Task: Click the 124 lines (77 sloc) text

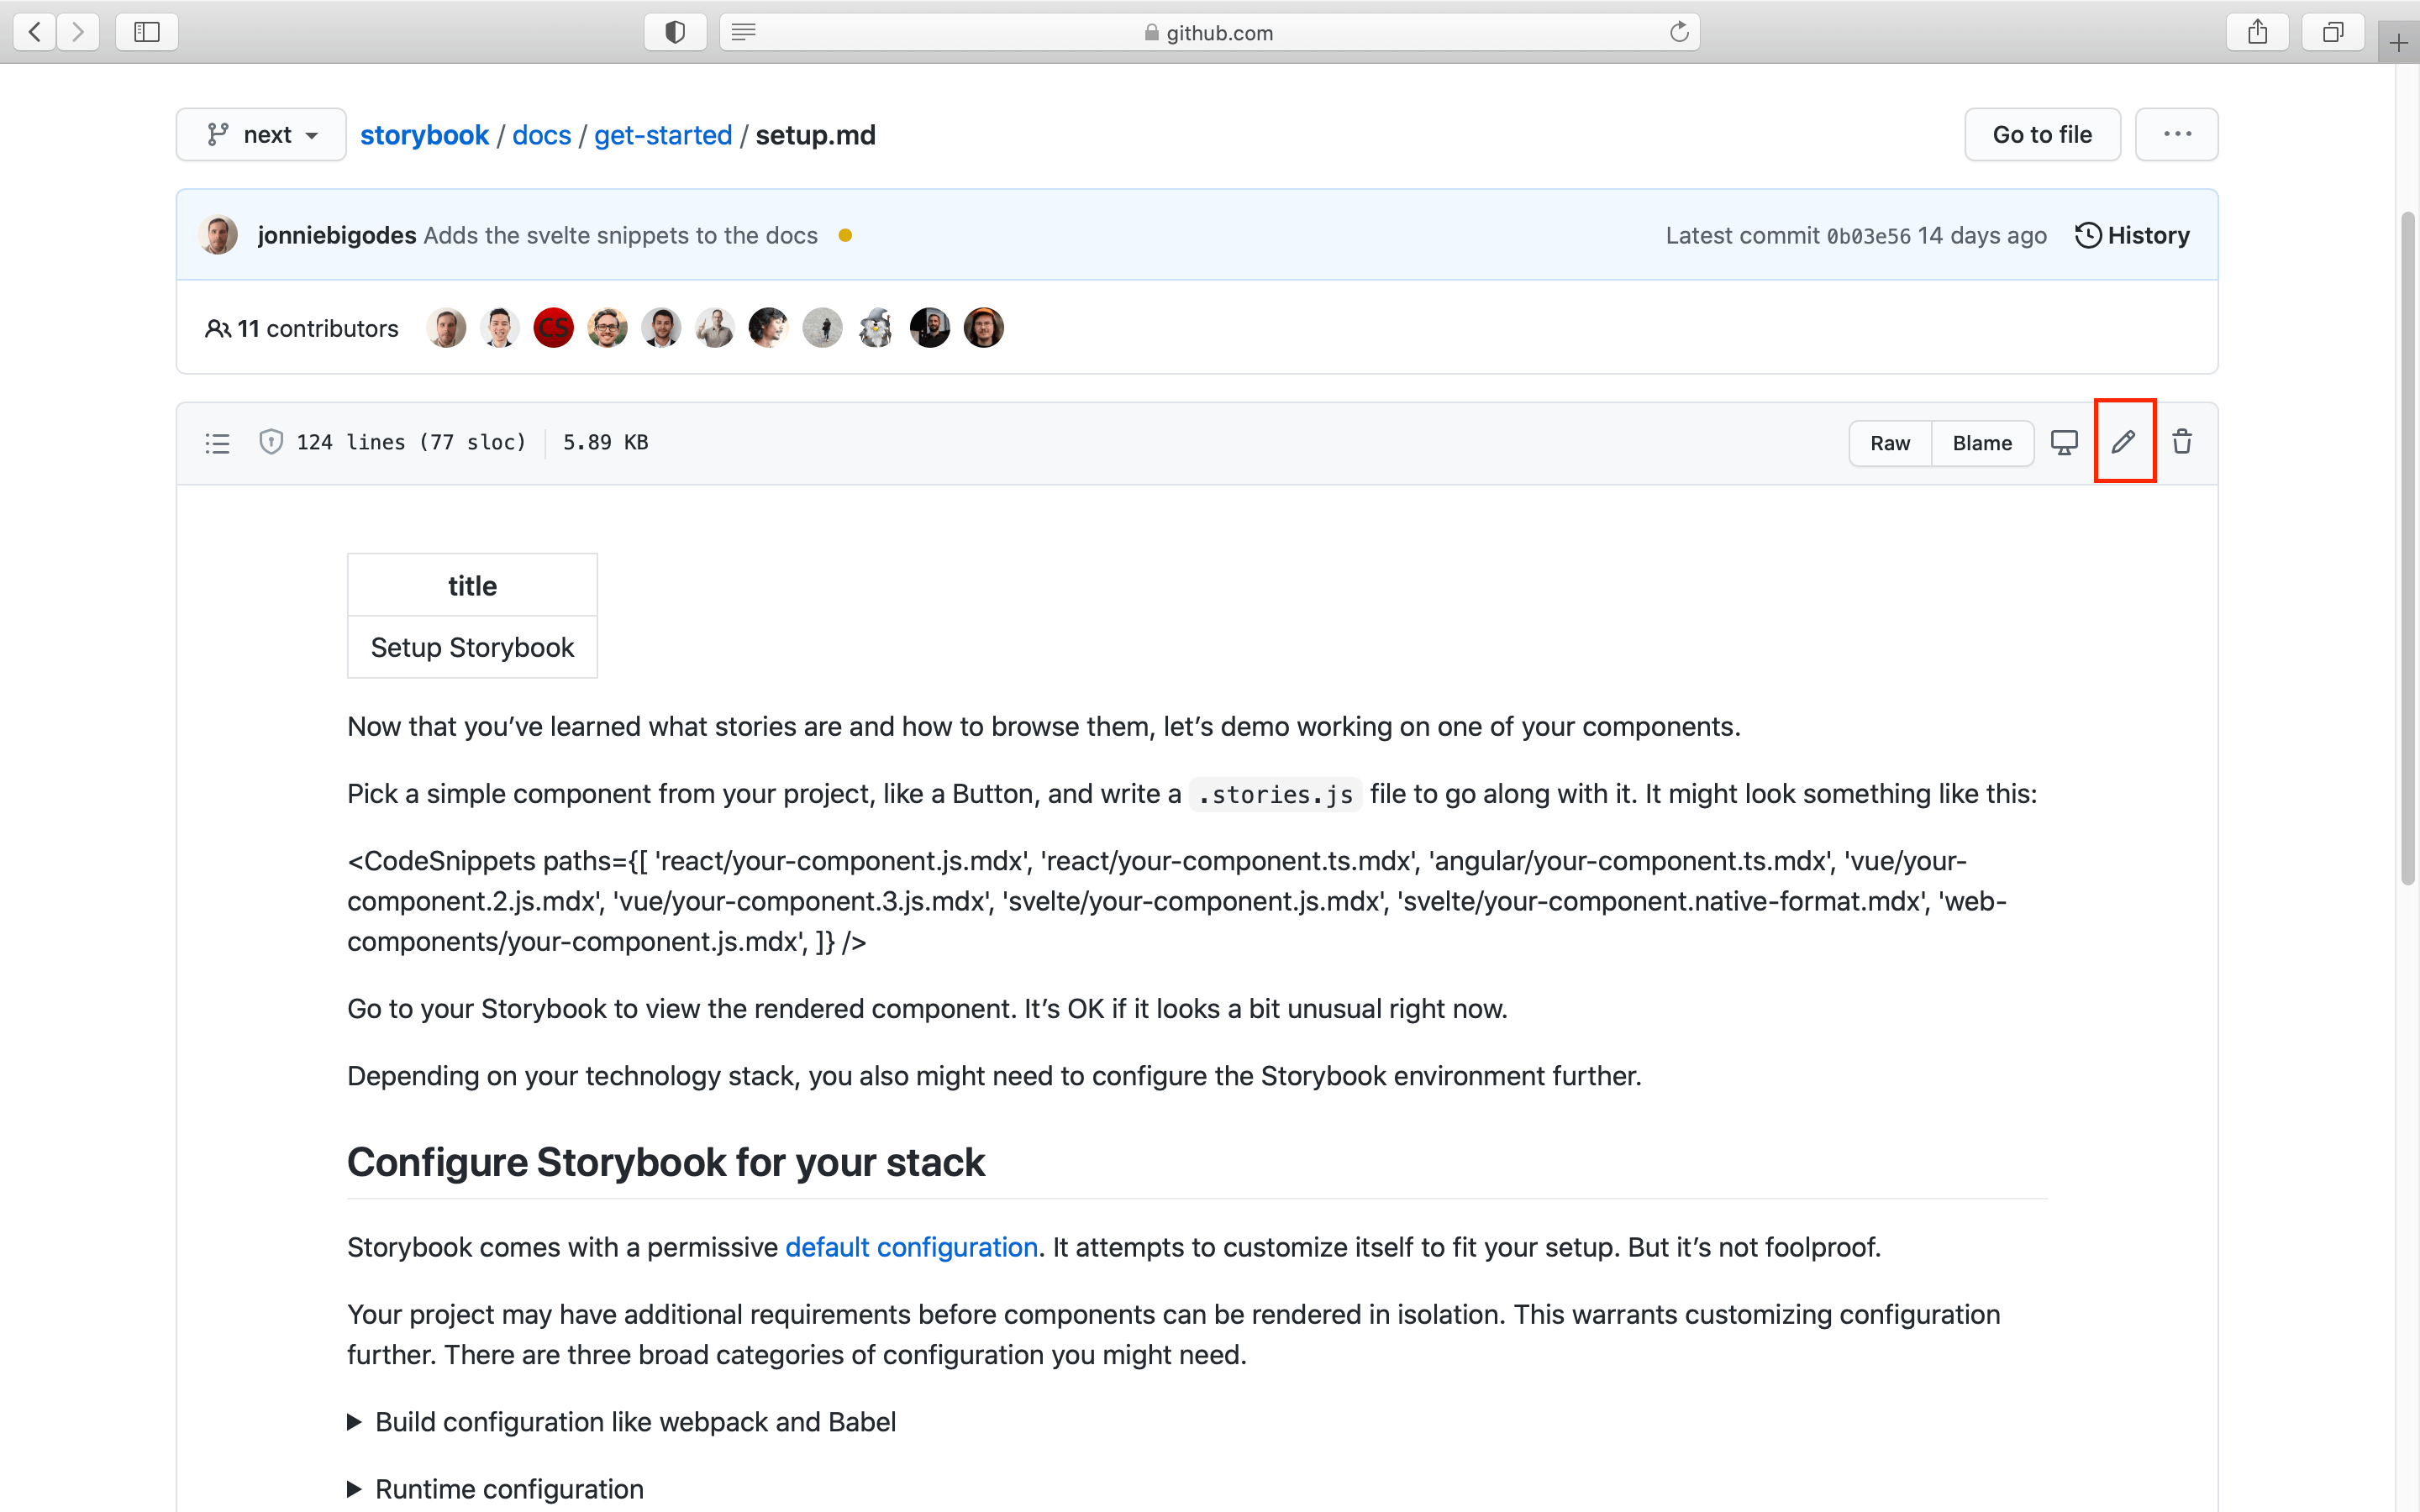Action: click(411, 442)
